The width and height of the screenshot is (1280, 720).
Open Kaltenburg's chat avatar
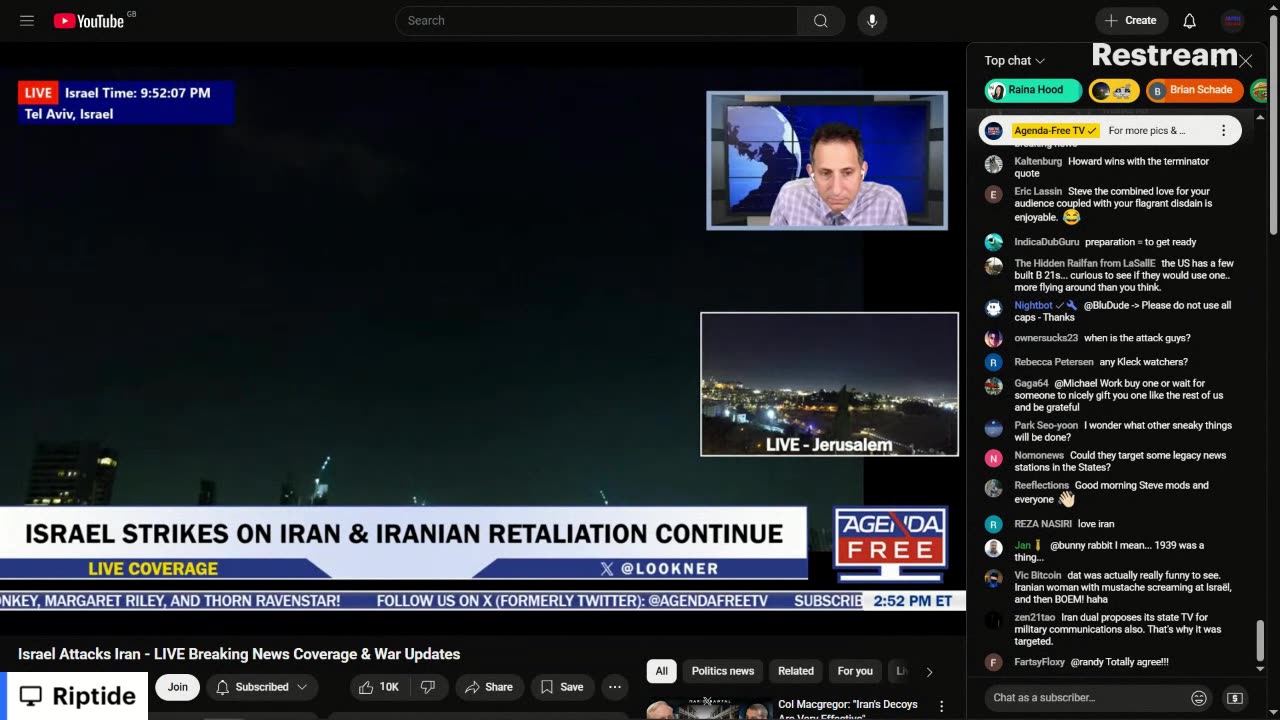tap(993, 164)
